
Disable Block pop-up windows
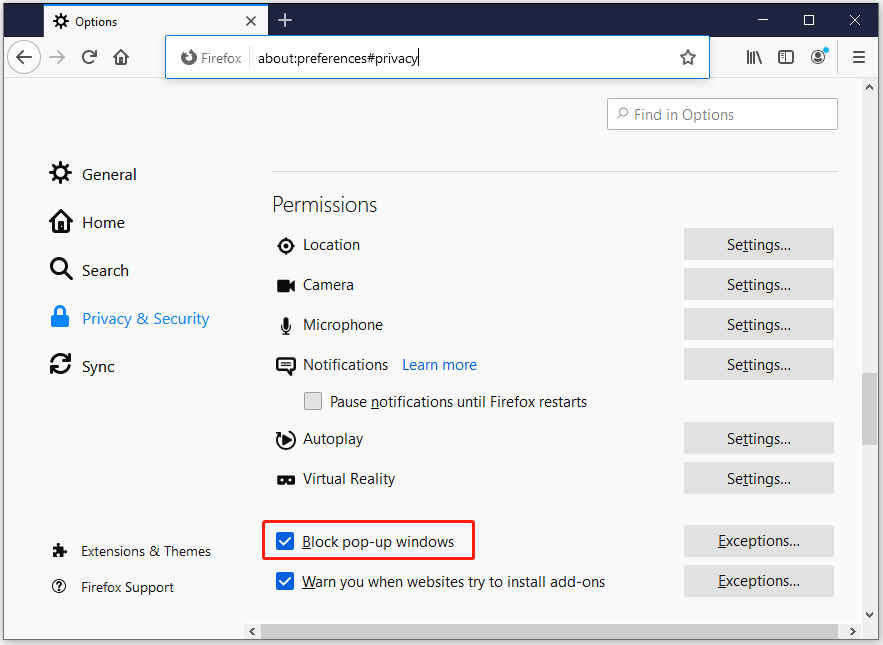pos(285,540)
